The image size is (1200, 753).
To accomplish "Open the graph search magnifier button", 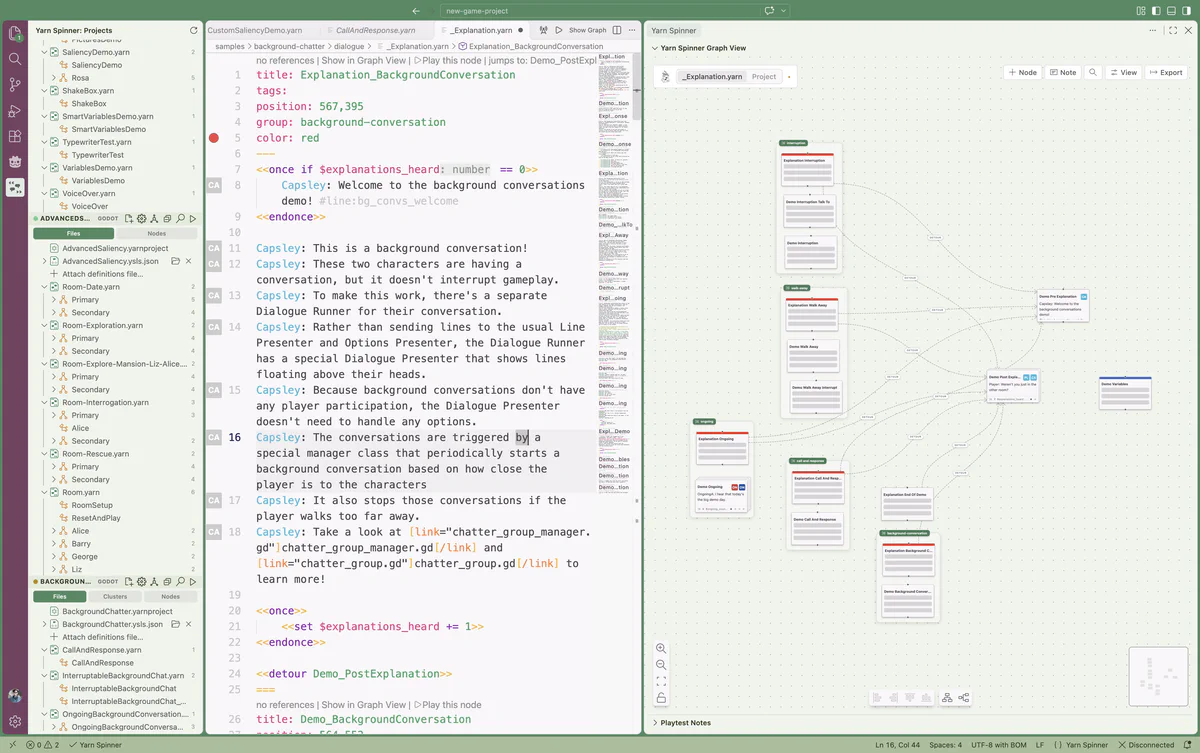I will (1092, 73).
